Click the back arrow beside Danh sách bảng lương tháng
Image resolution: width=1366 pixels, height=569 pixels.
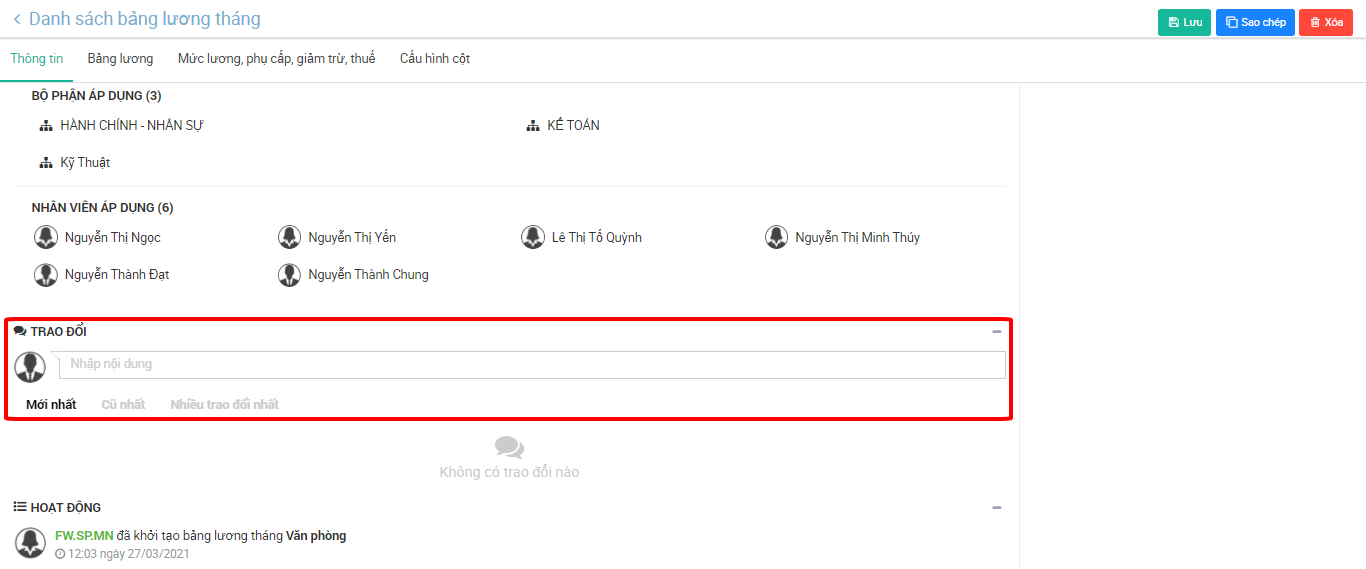[17, 19]
